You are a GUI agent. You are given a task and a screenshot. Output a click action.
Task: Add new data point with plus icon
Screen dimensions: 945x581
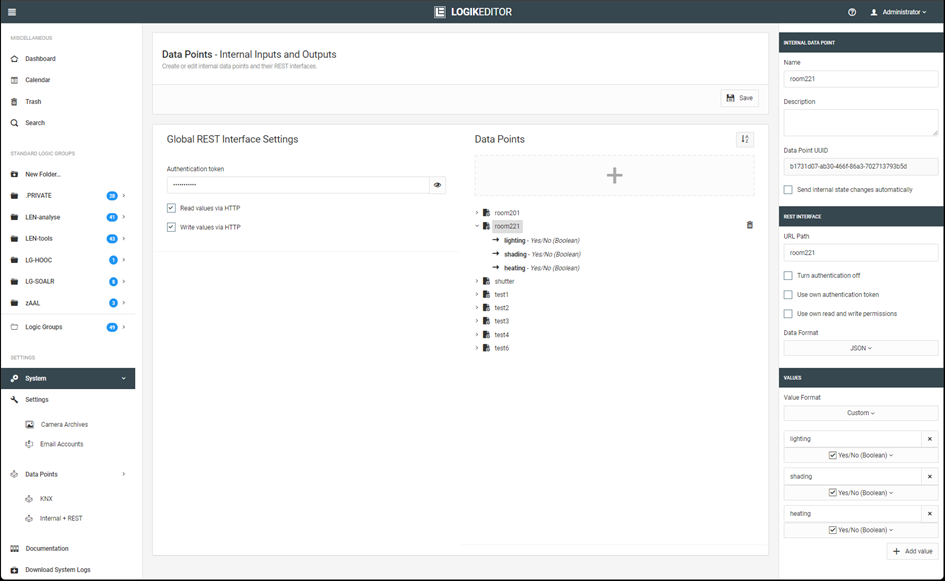614,175
